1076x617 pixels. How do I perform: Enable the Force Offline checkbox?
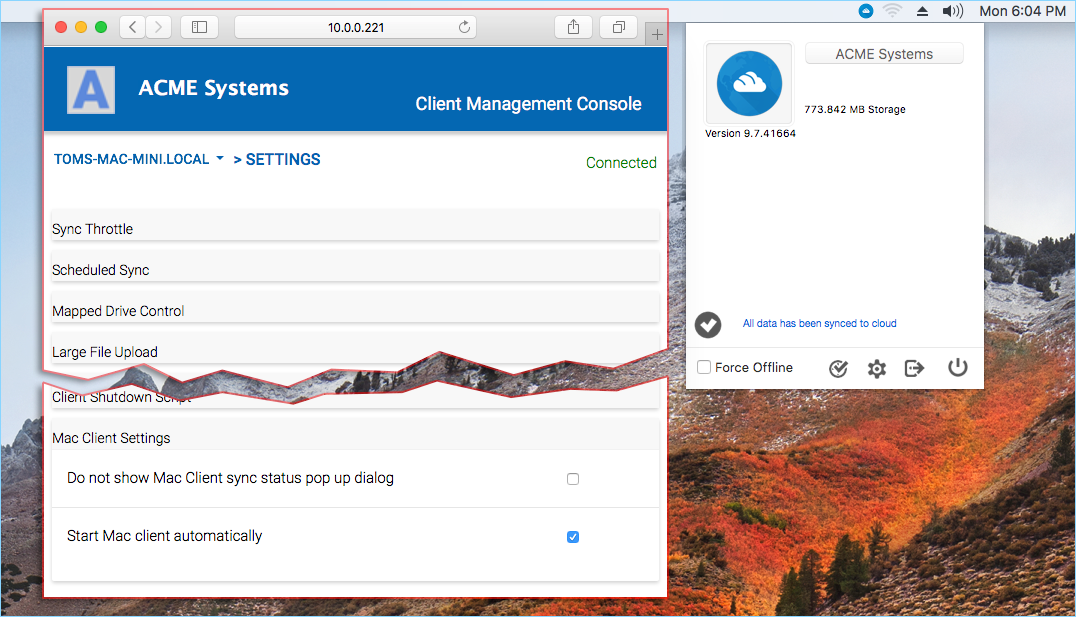tap(704, 367)
